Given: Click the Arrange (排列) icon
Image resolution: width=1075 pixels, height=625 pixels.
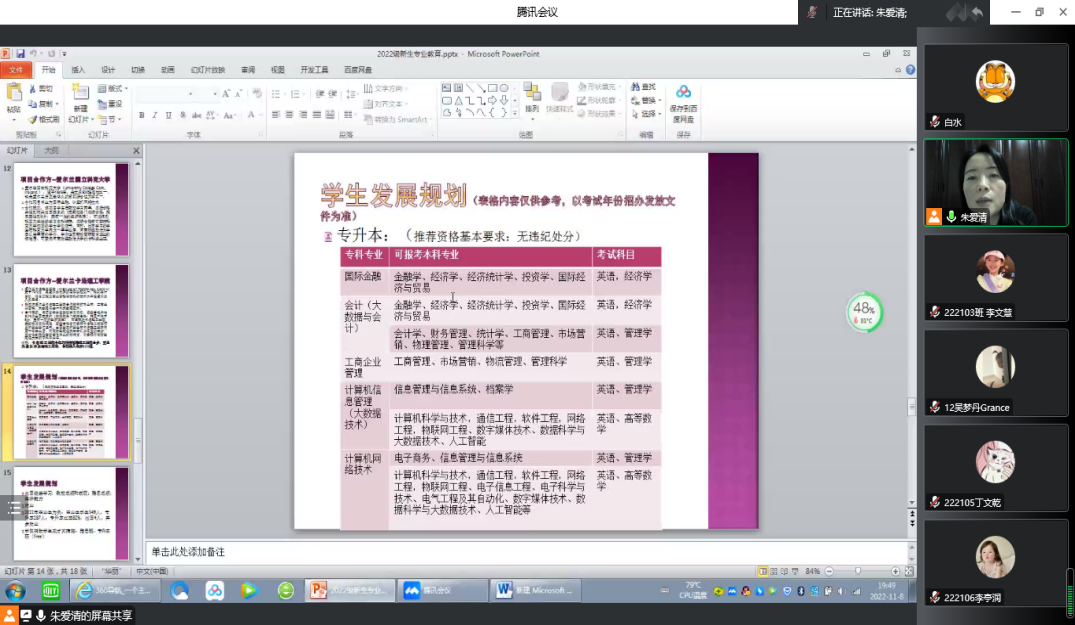Looking at the screenshot, I should [531, 95].
